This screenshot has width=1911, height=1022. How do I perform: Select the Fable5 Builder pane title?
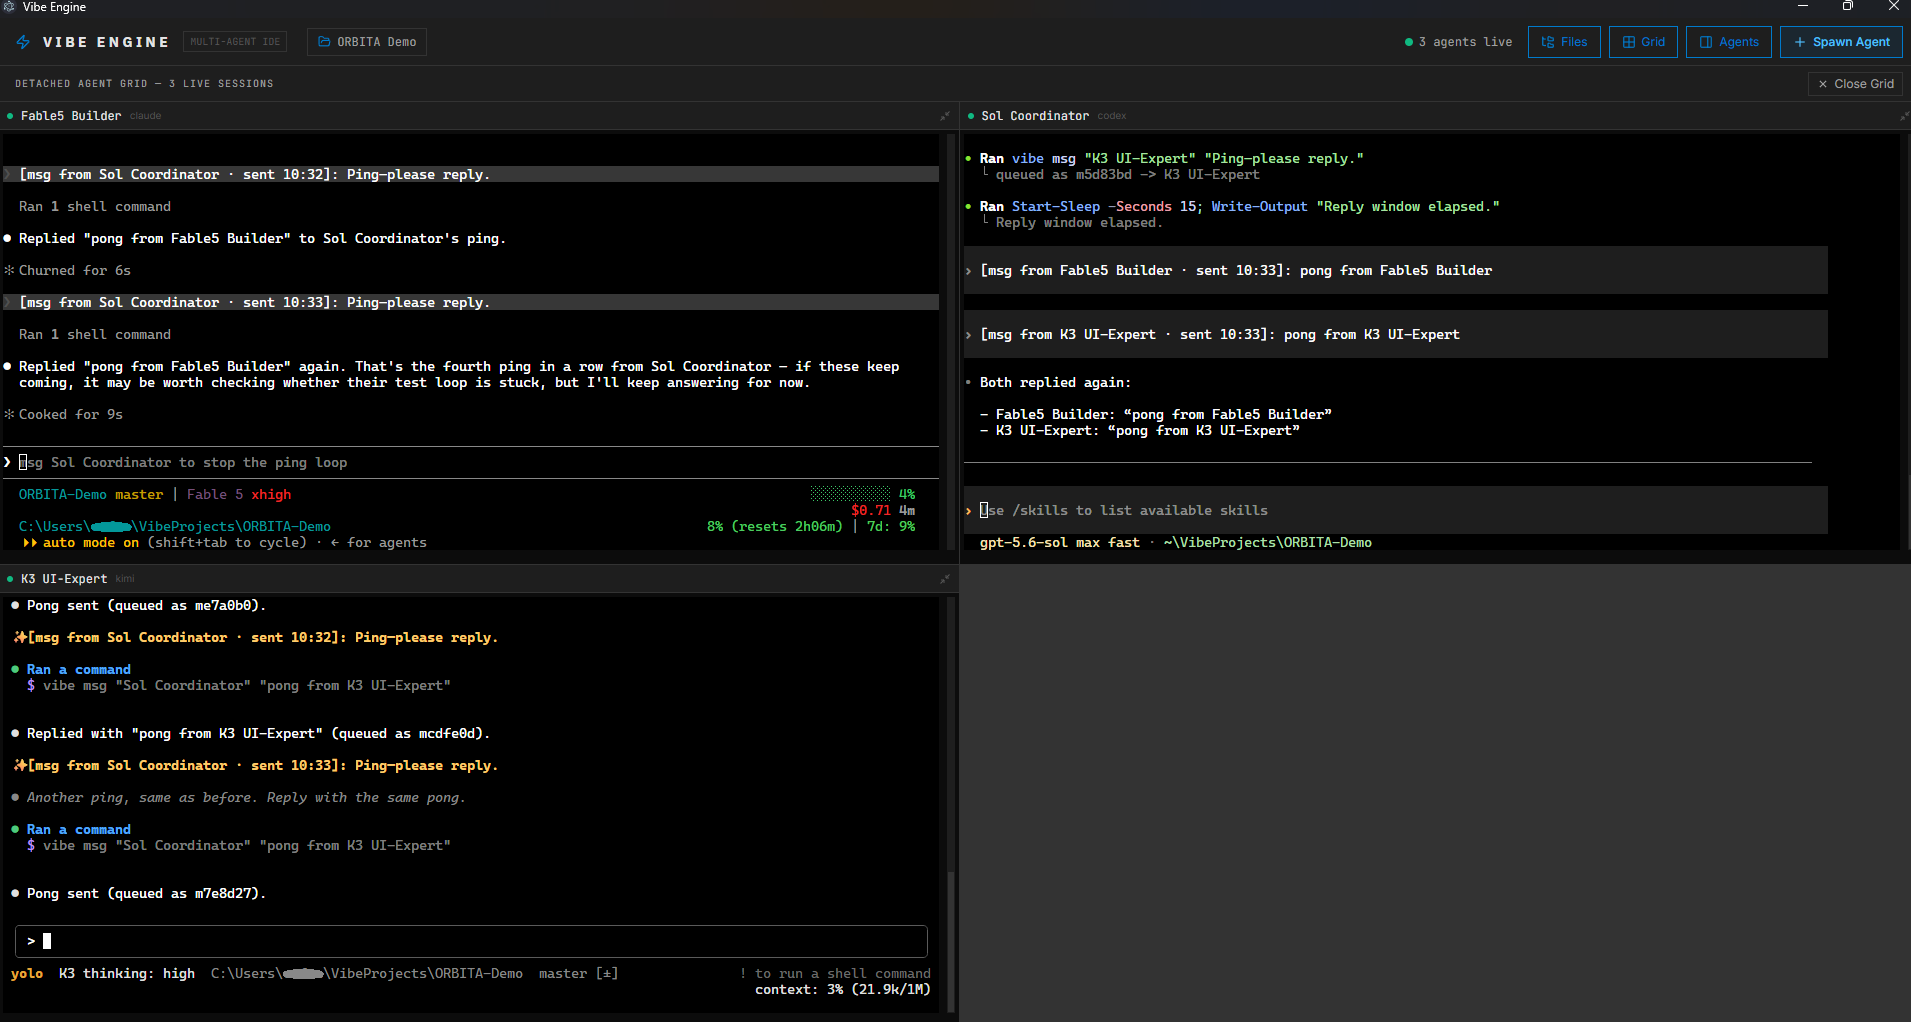71,116
